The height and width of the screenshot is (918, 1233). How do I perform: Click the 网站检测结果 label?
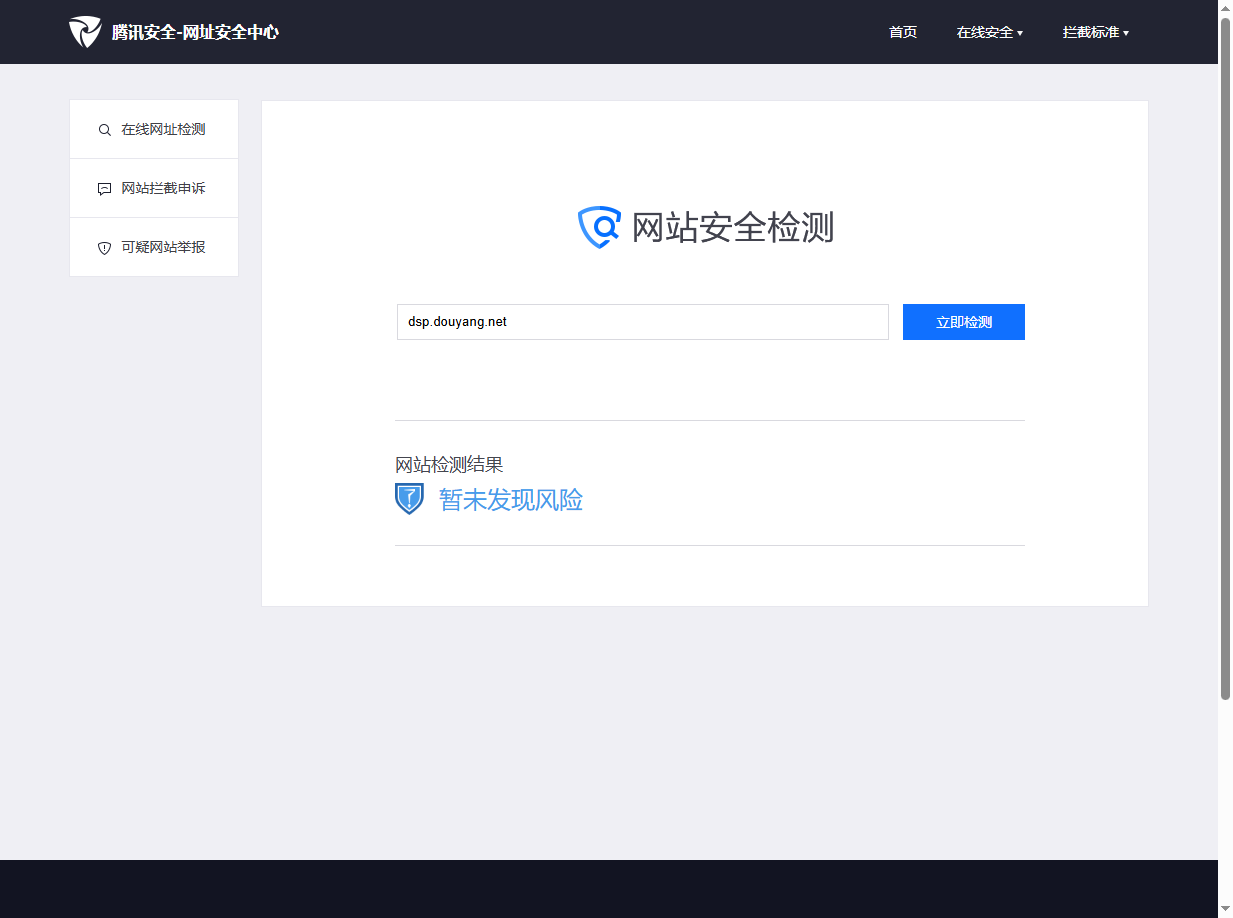tap(449, 465)
